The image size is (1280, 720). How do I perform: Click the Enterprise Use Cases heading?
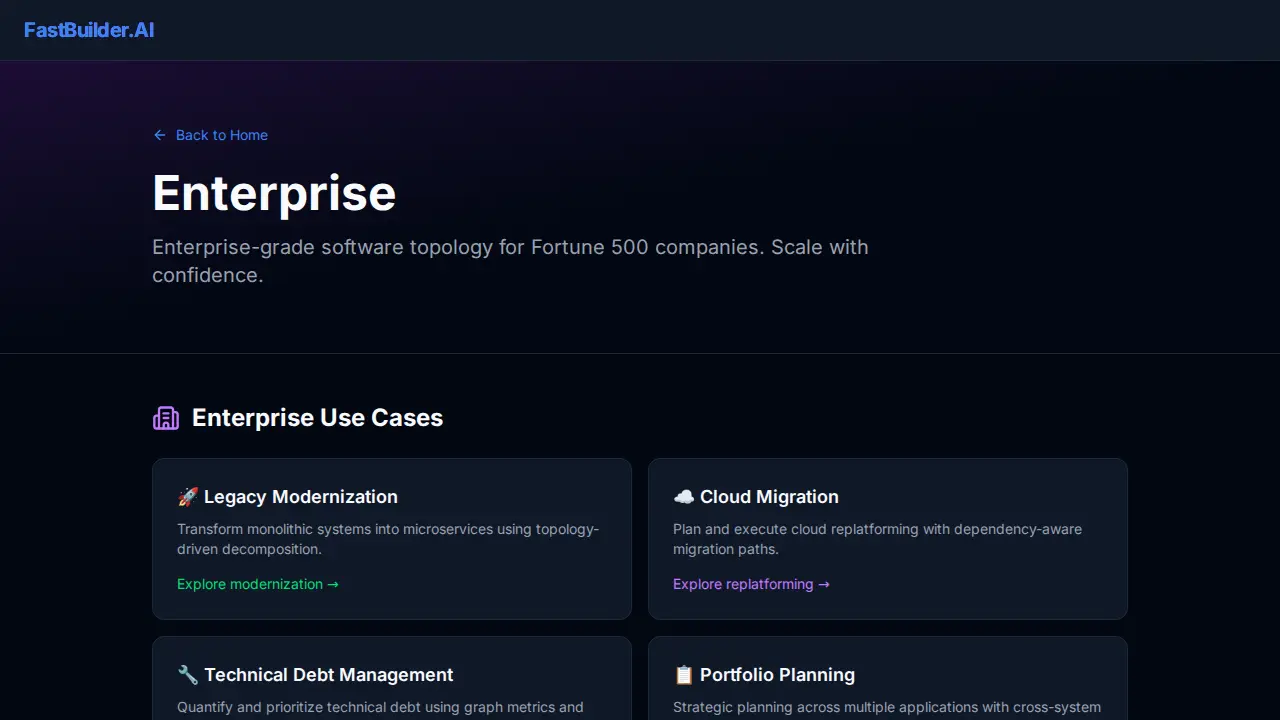pyautogui.click(x=317, y=418)
